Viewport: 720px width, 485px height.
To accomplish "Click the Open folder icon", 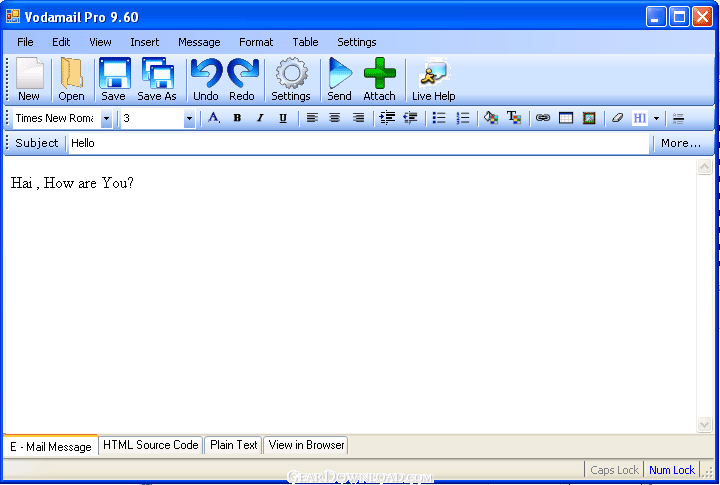I will [71, 79].
